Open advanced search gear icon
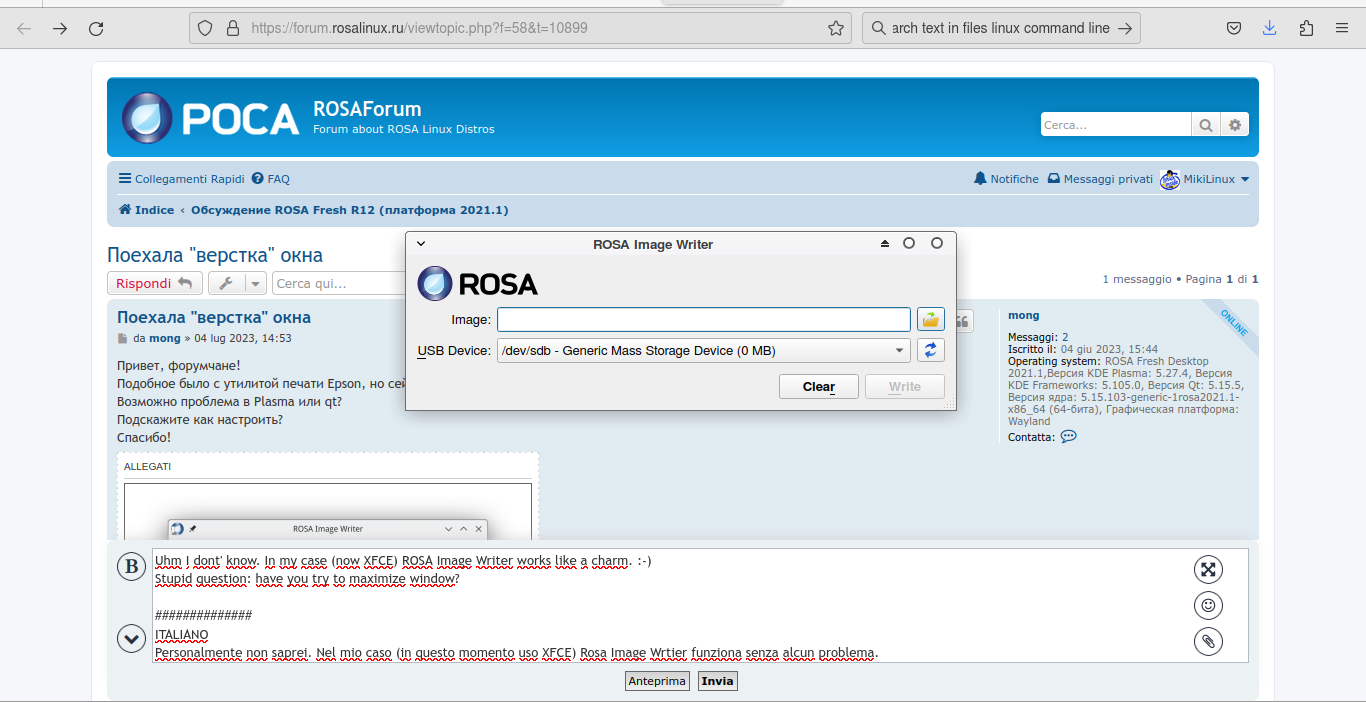The width and height of the screenshot is (1366, 702). [x=1235, y=125]
